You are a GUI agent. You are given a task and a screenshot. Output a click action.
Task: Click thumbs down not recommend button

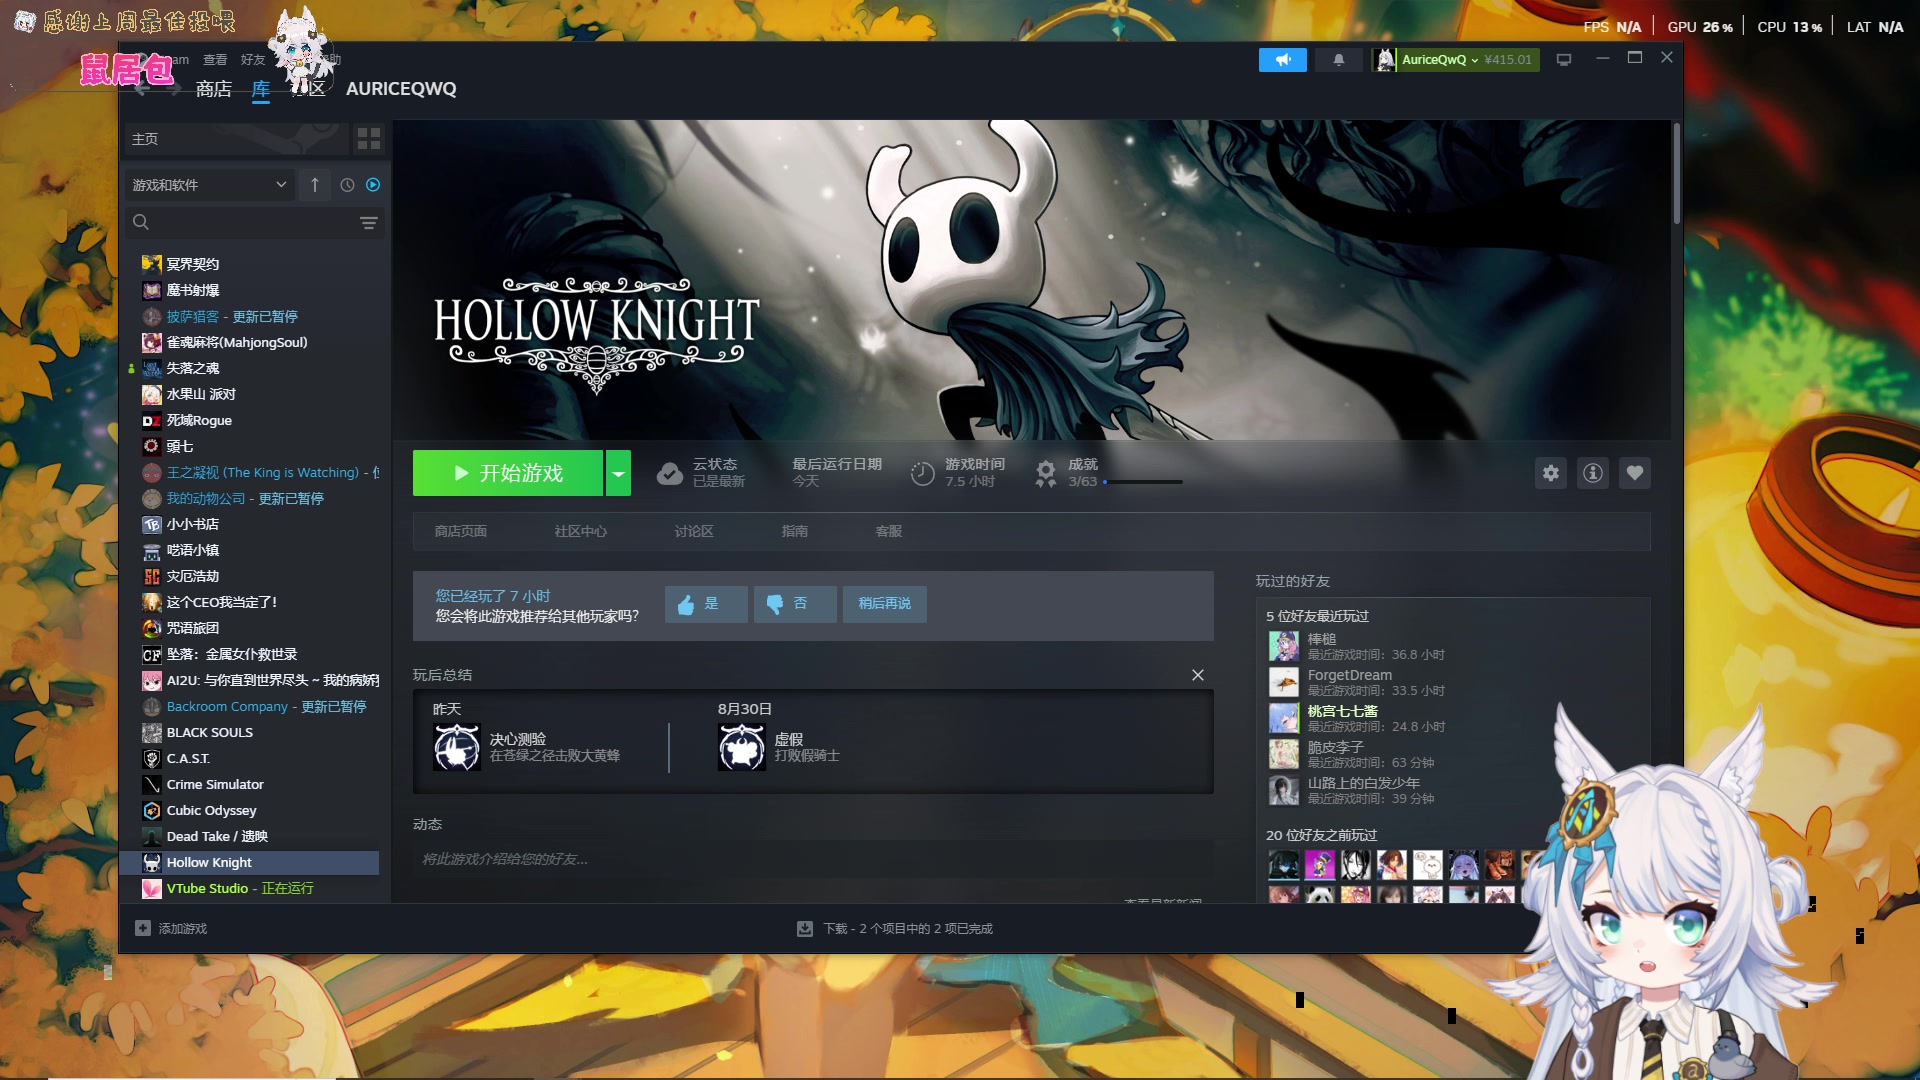(795, 604)
